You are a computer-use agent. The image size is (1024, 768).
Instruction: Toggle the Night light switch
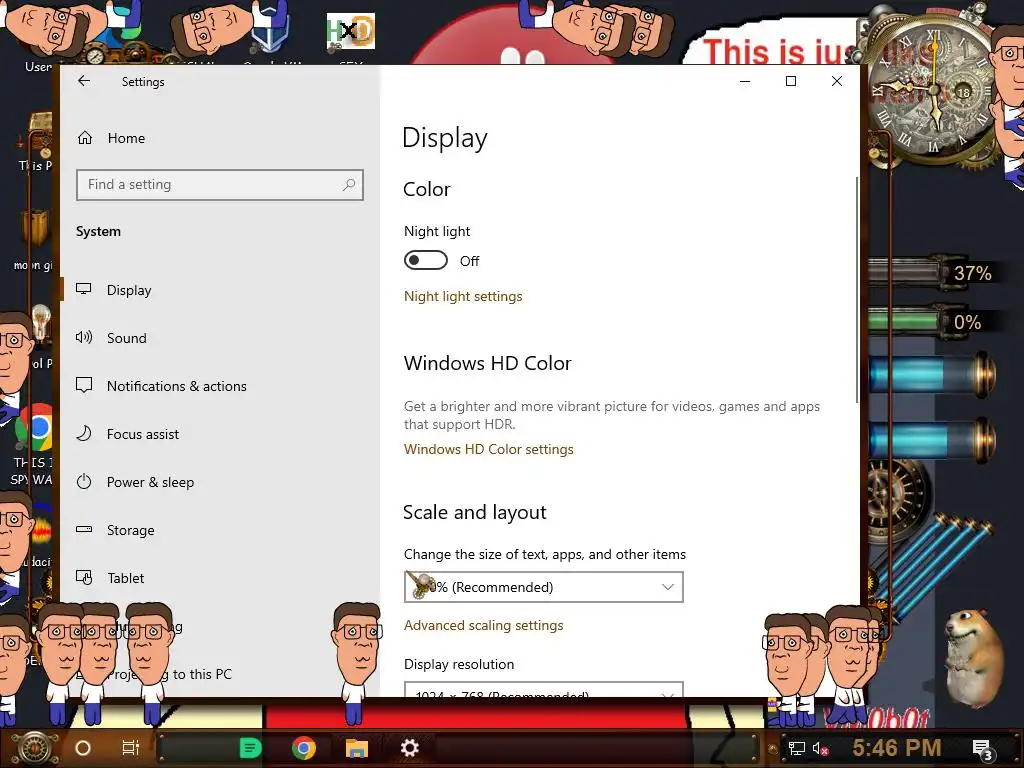tap(426, 261)
